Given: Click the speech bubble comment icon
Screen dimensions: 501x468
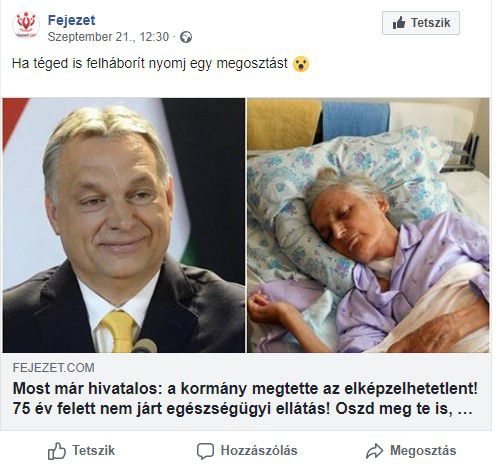Looking at the screenshot, I should (x=205, y=451).
